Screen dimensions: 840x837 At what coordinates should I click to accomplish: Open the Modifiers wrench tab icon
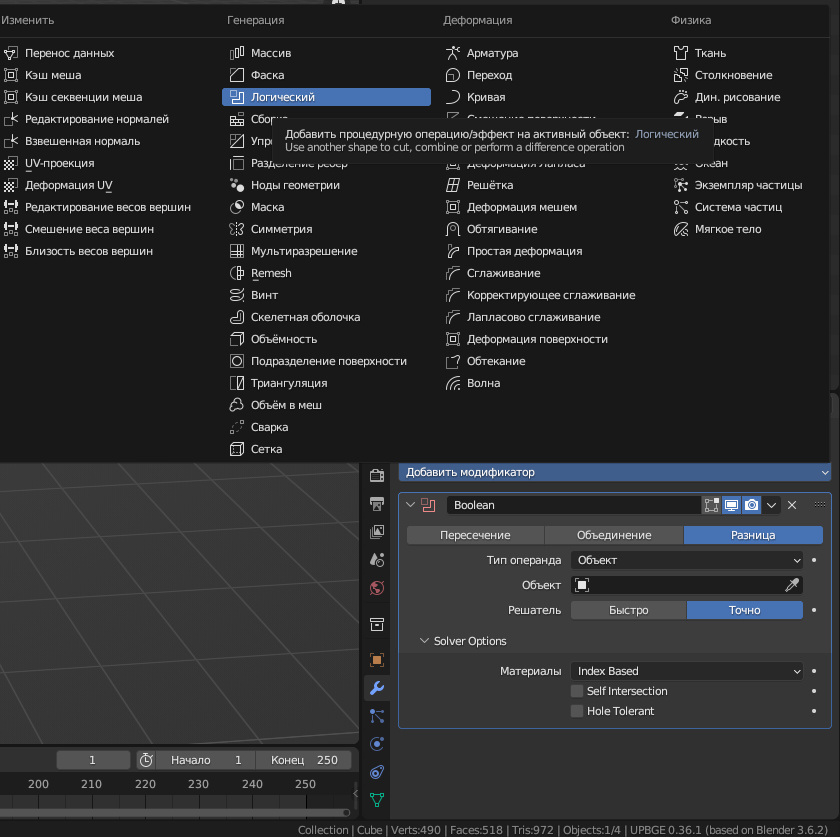(x=377, y=688)
